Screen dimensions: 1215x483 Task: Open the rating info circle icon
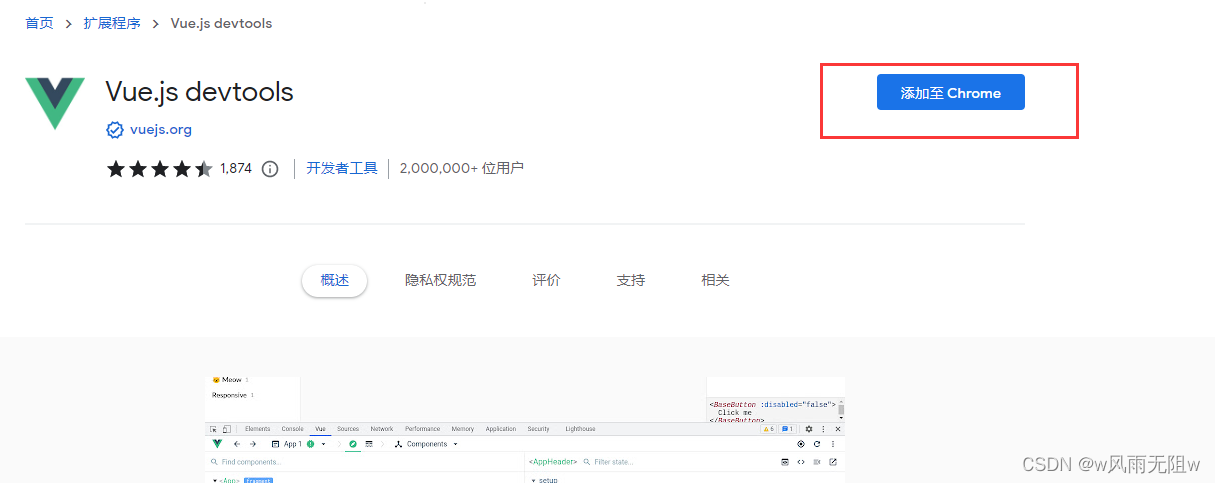coord(270,169)
